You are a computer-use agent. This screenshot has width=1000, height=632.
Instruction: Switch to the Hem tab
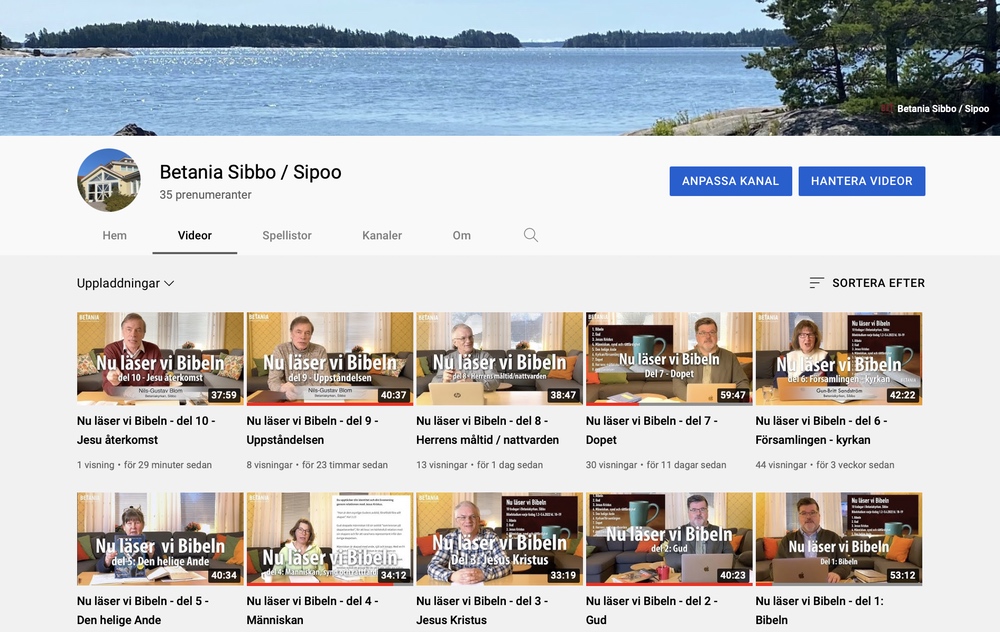[115, 236]
